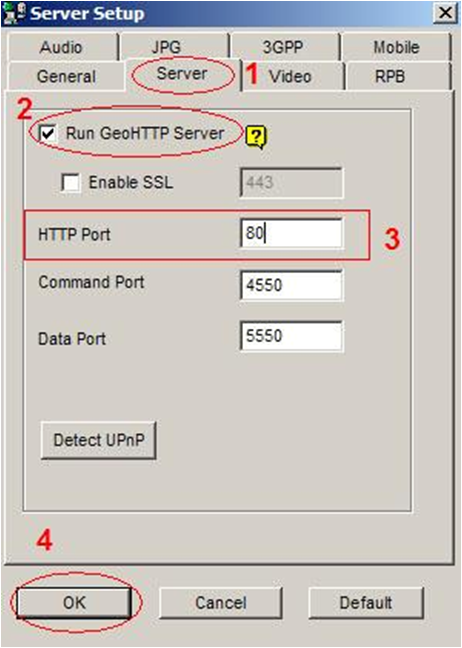Image resolution: width=462 pixels, height=648 pixels.
Task: Switch to the Audio tab
Action: click(x=61, y=47)
